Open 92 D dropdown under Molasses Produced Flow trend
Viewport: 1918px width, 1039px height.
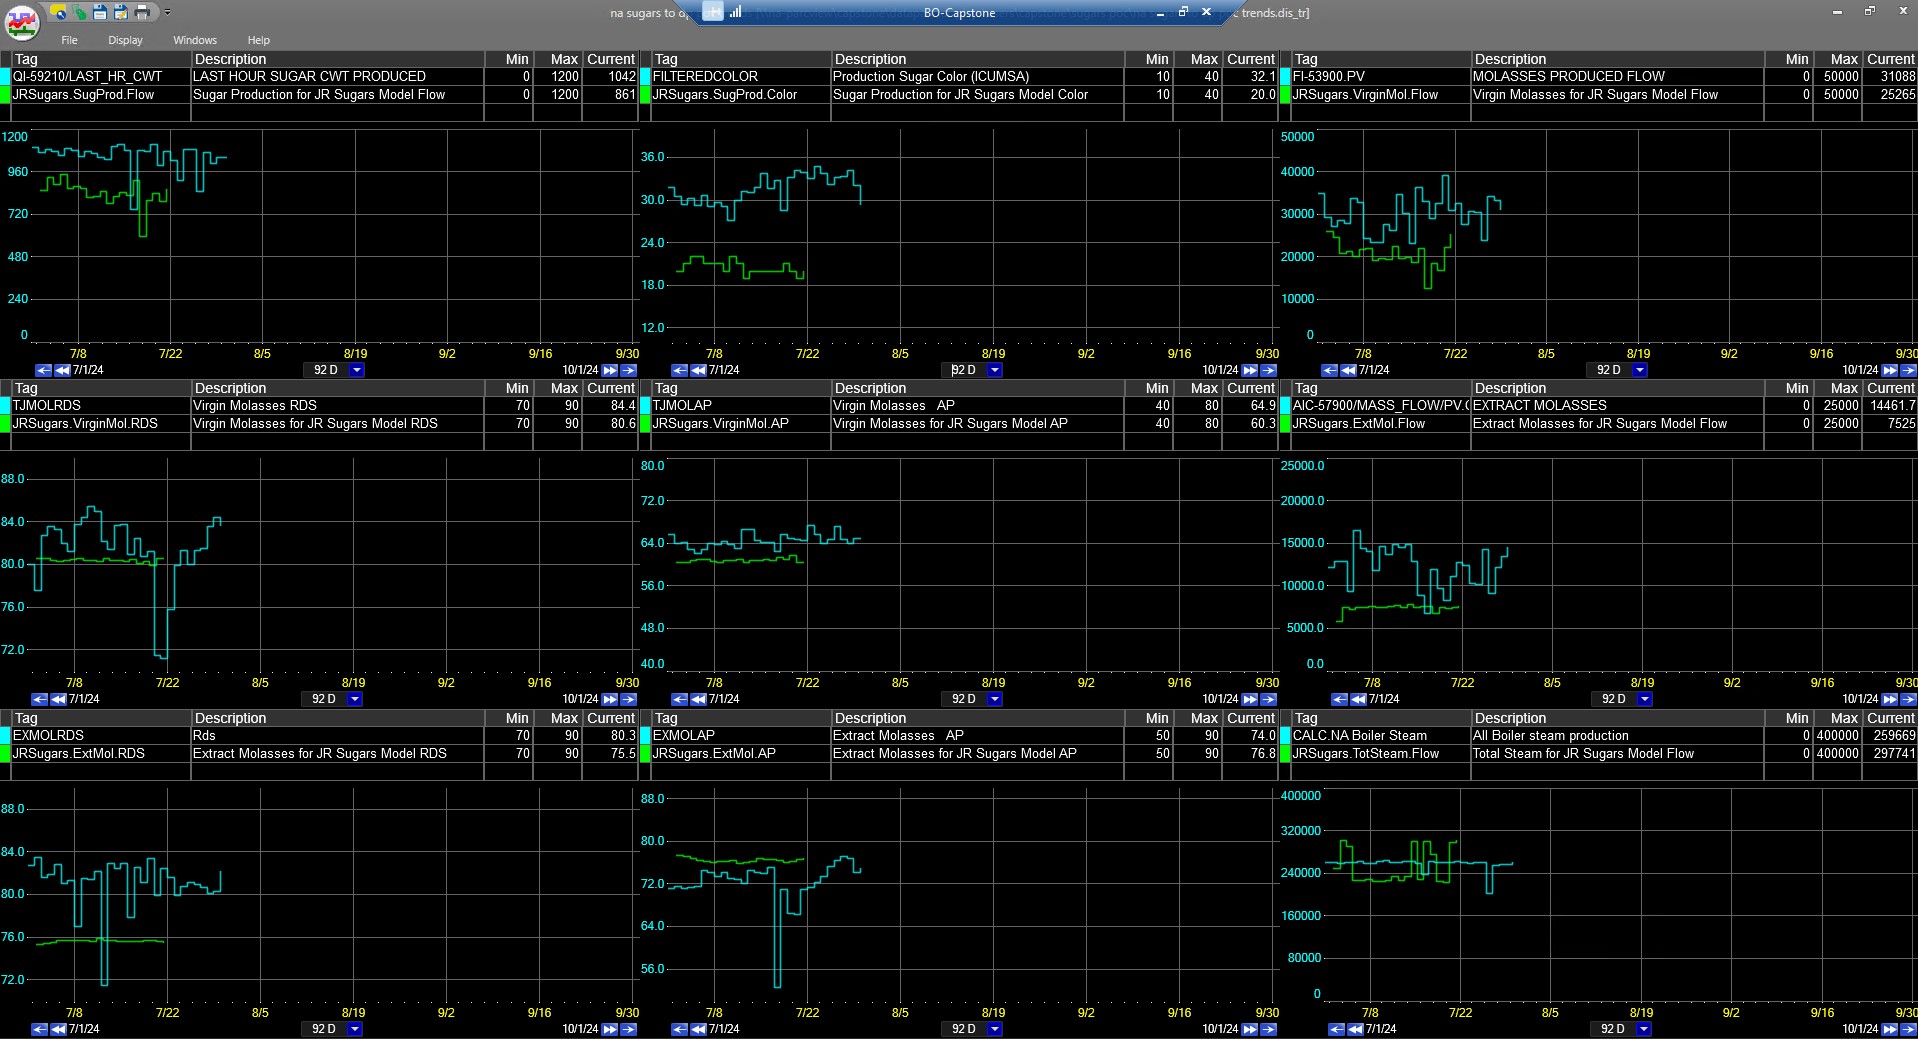coord(1639,370)
